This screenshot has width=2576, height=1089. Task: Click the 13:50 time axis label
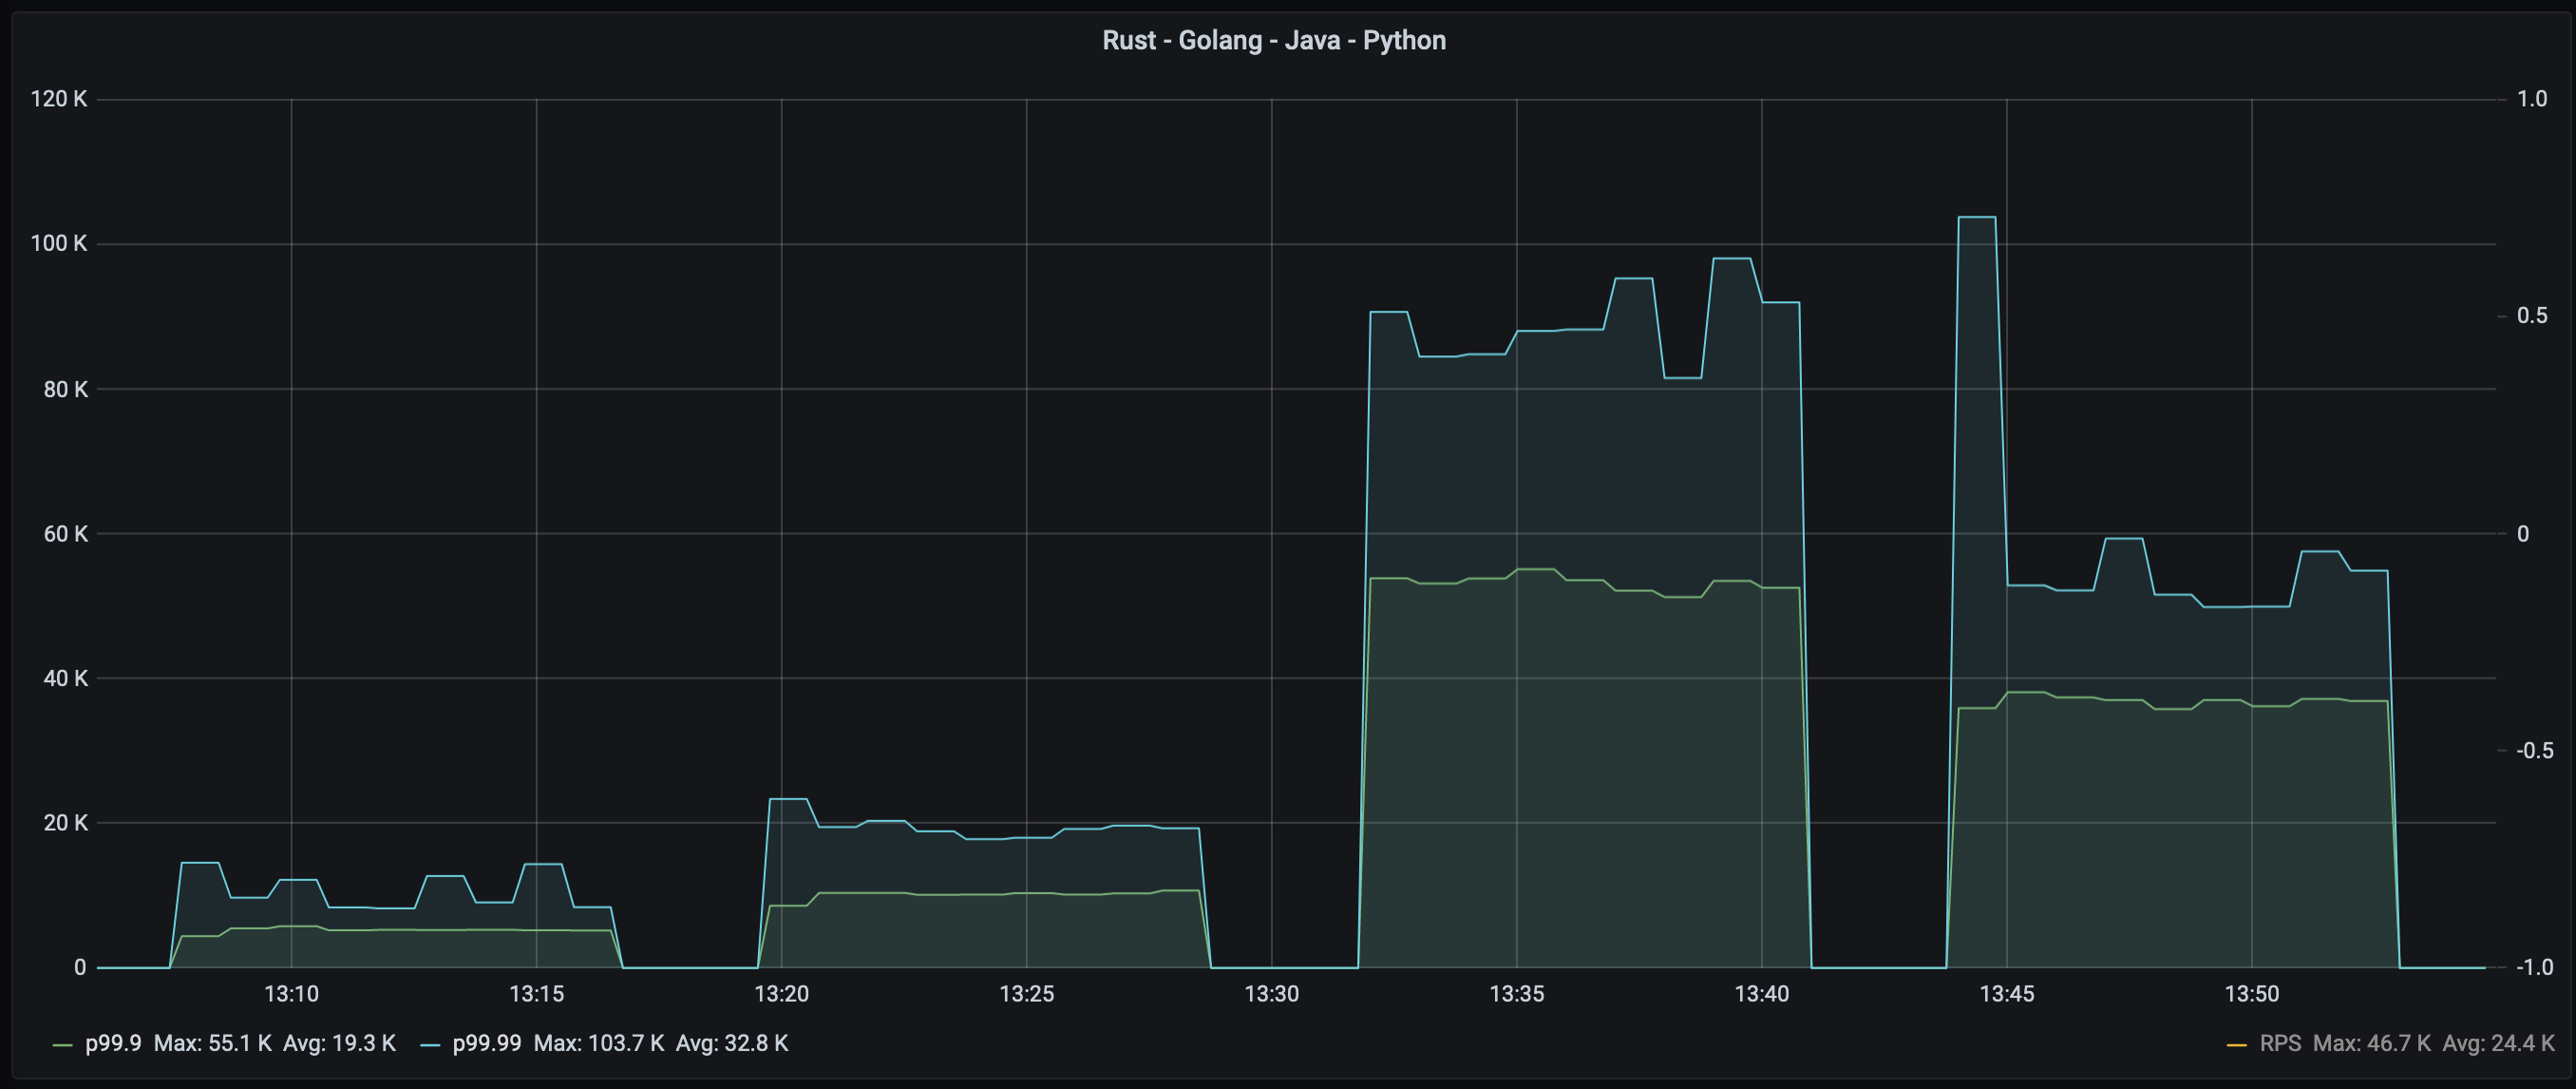coord(2251,994)
